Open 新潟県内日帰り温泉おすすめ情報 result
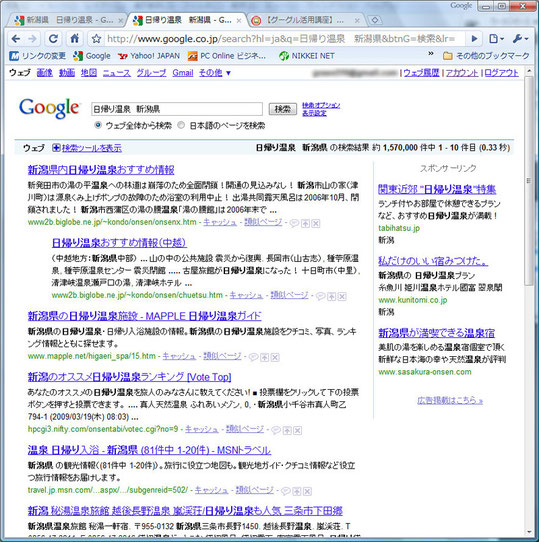Viewport: 539px width, 542px height. (x=101, y=170)
